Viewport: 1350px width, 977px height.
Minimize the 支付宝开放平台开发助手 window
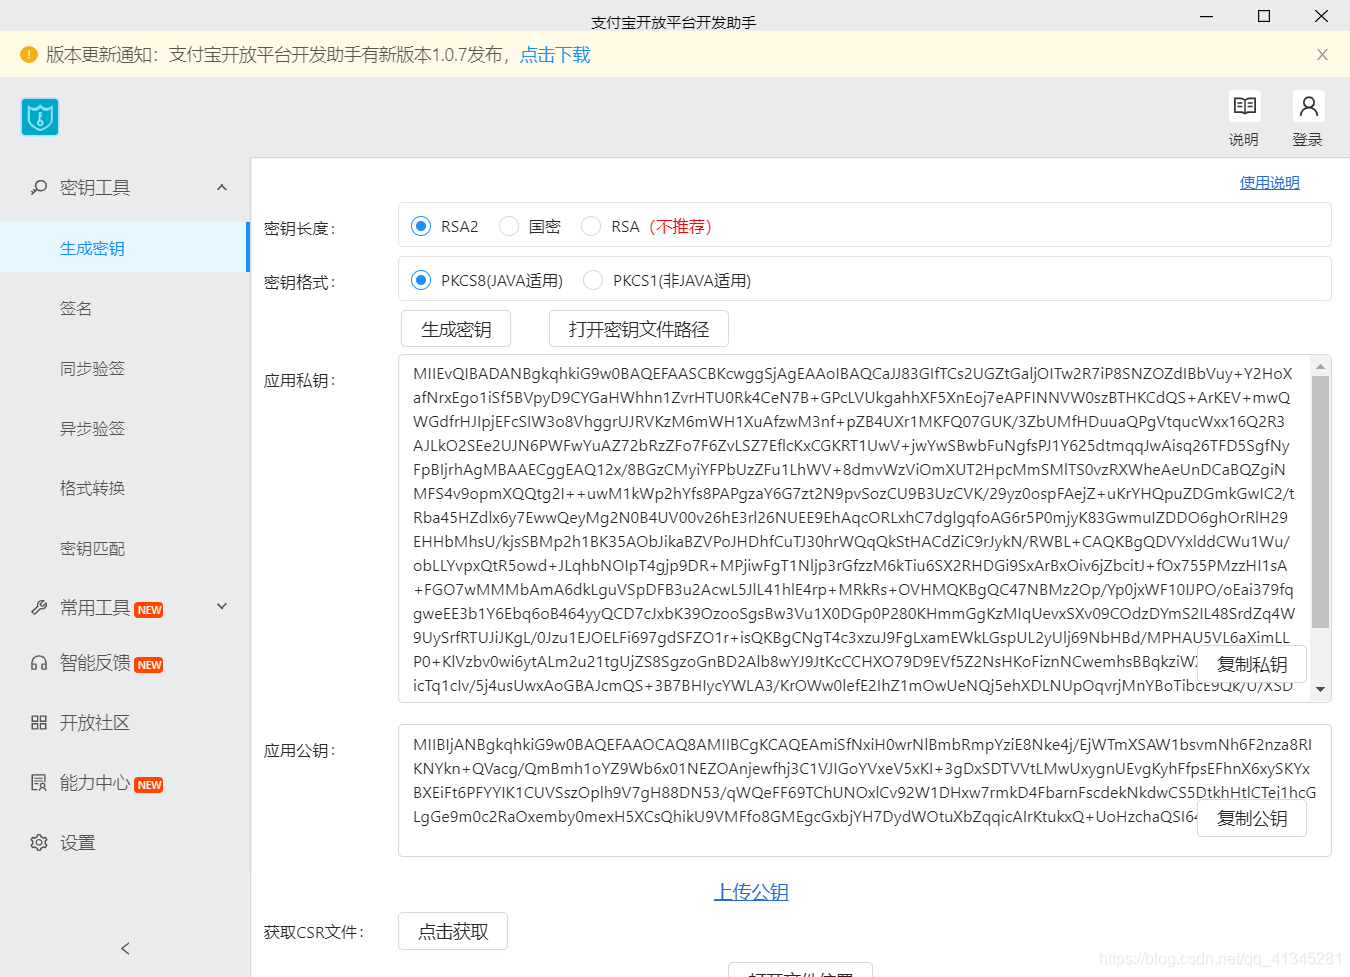pos(1206,16)
